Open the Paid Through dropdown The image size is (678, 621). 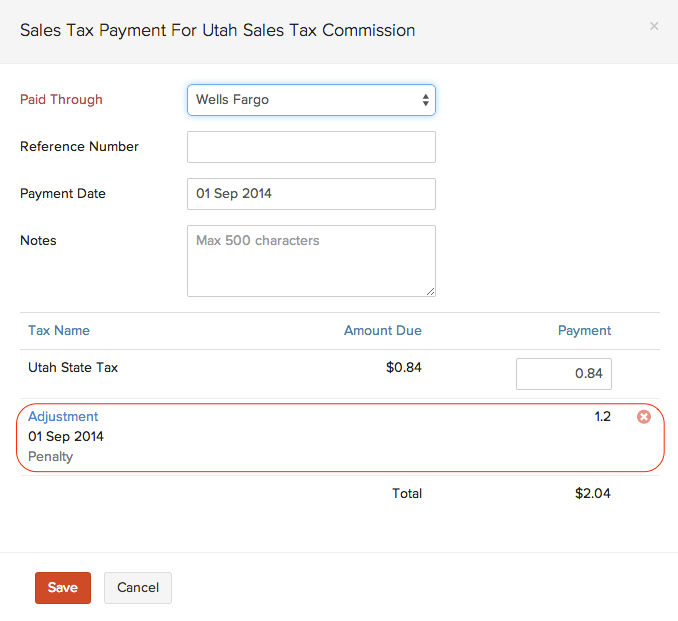[x=310, y=100]
